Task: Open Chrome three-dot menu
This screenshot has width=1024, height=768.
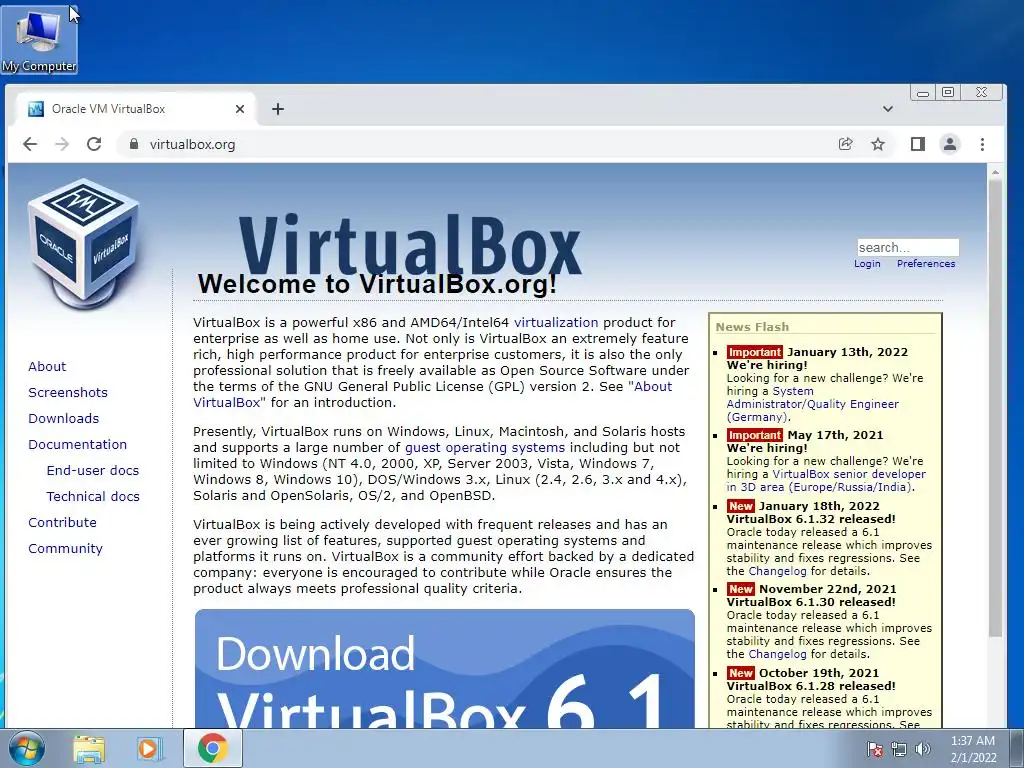Action: [982, 144]
